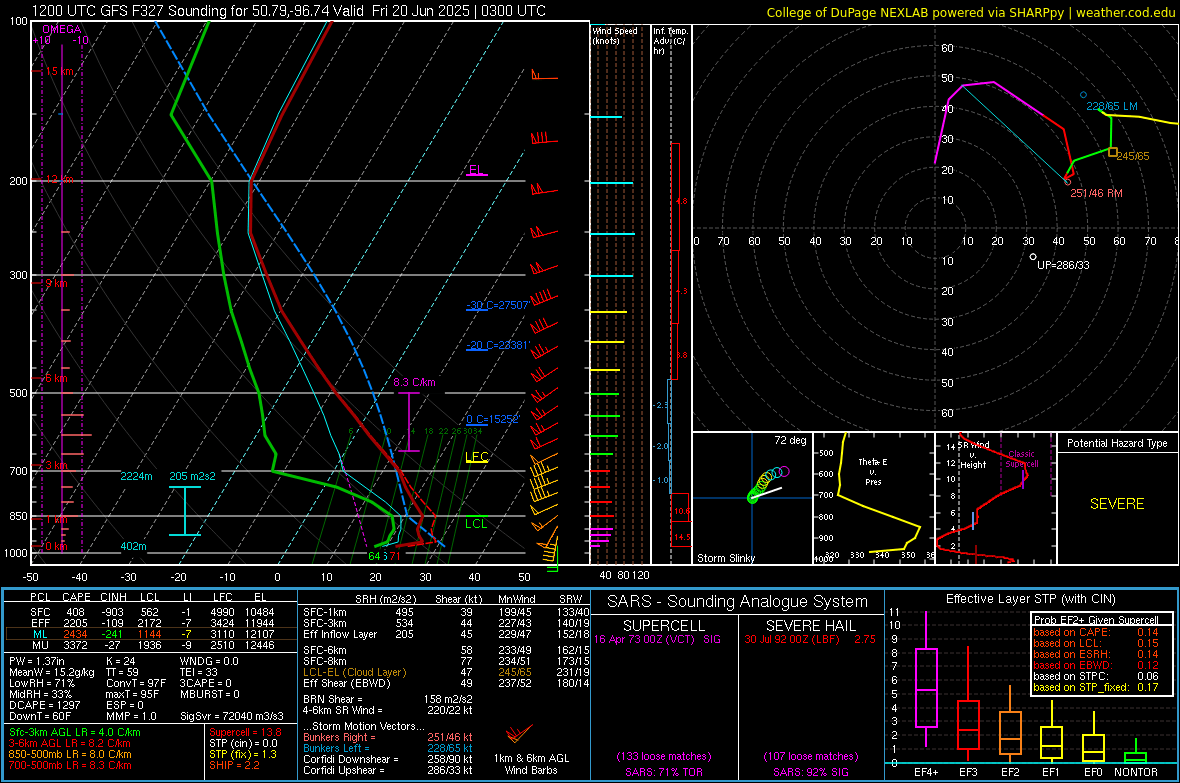Image resolution: width=1180 pixels, height=783 pixels.
Task: Click the 72 deg slinky tilt value
Action: click(790, 440)
